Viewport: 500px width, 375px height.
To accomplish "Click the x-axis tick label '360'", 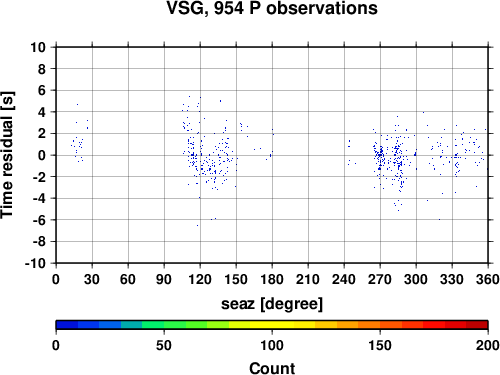I will coord(488,279).
